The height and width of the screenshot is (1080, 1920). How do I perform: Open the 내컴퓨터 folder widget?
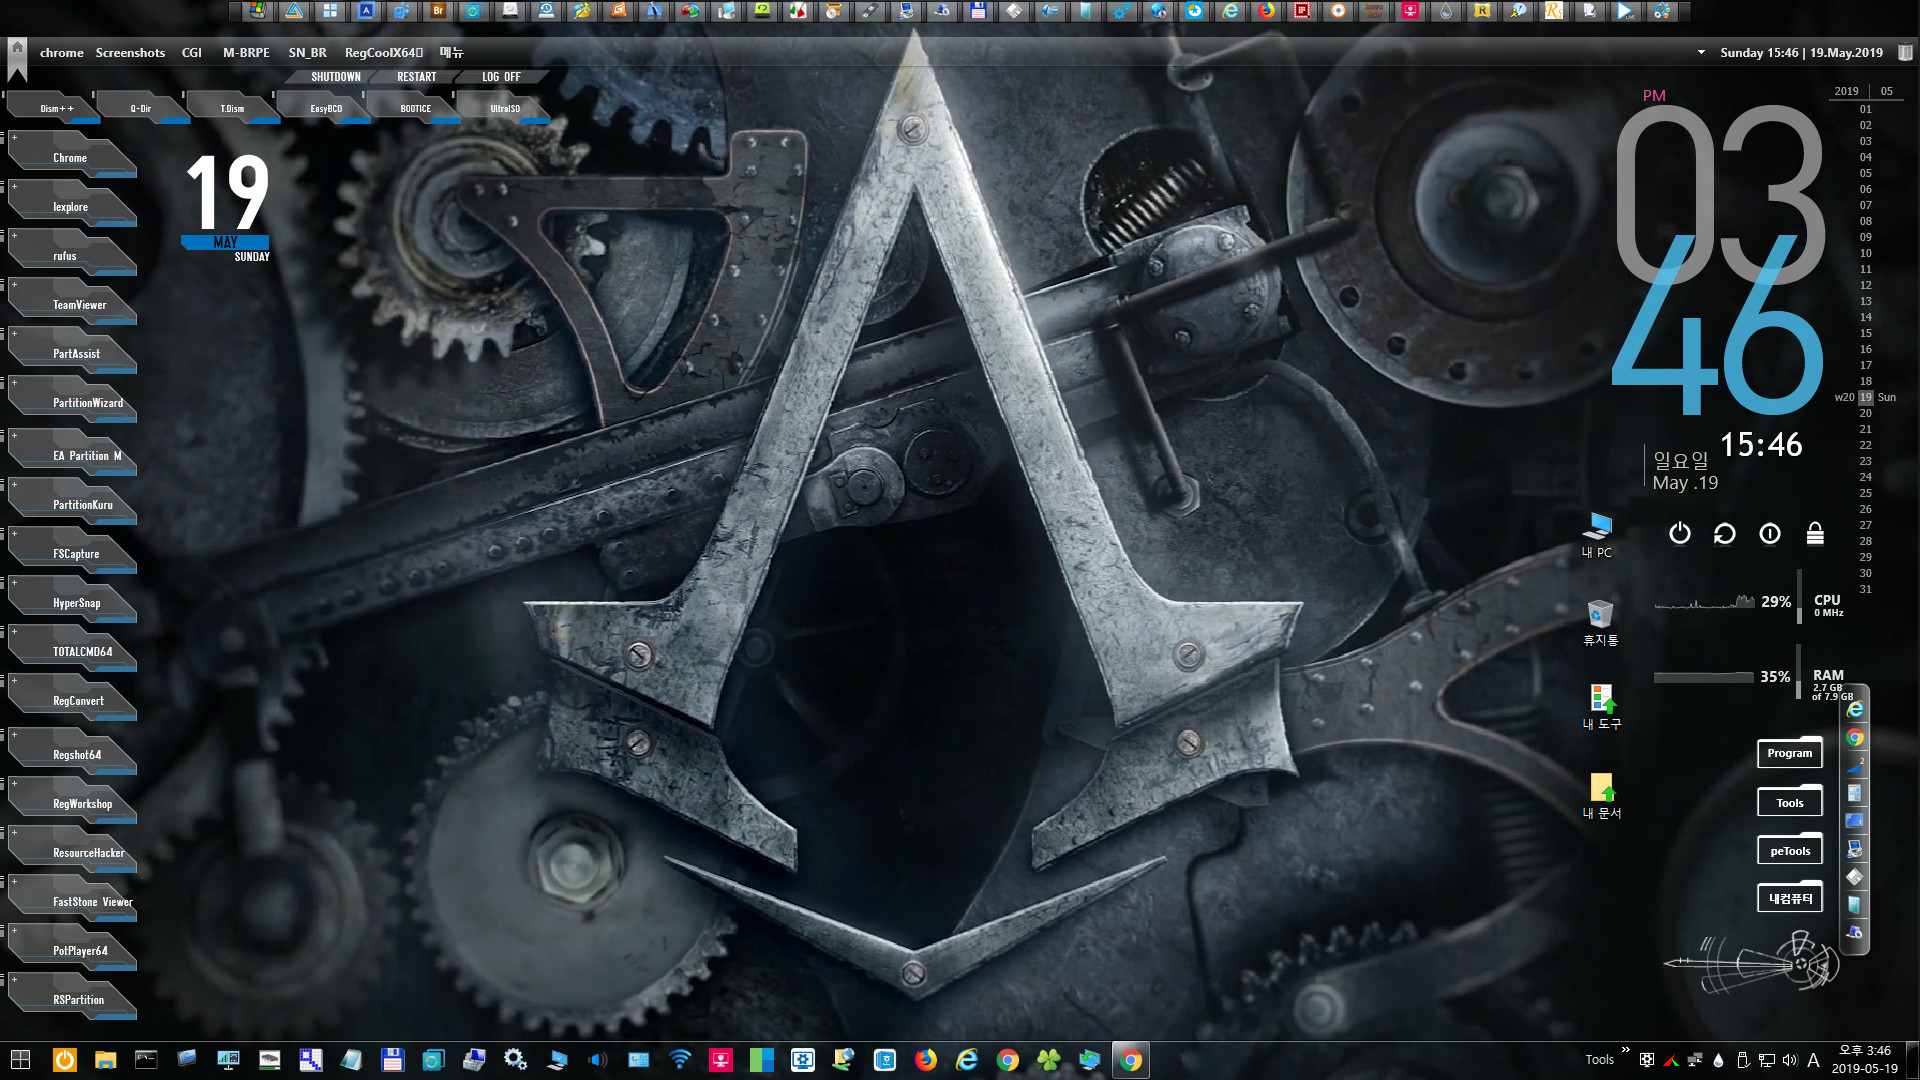1789,898
